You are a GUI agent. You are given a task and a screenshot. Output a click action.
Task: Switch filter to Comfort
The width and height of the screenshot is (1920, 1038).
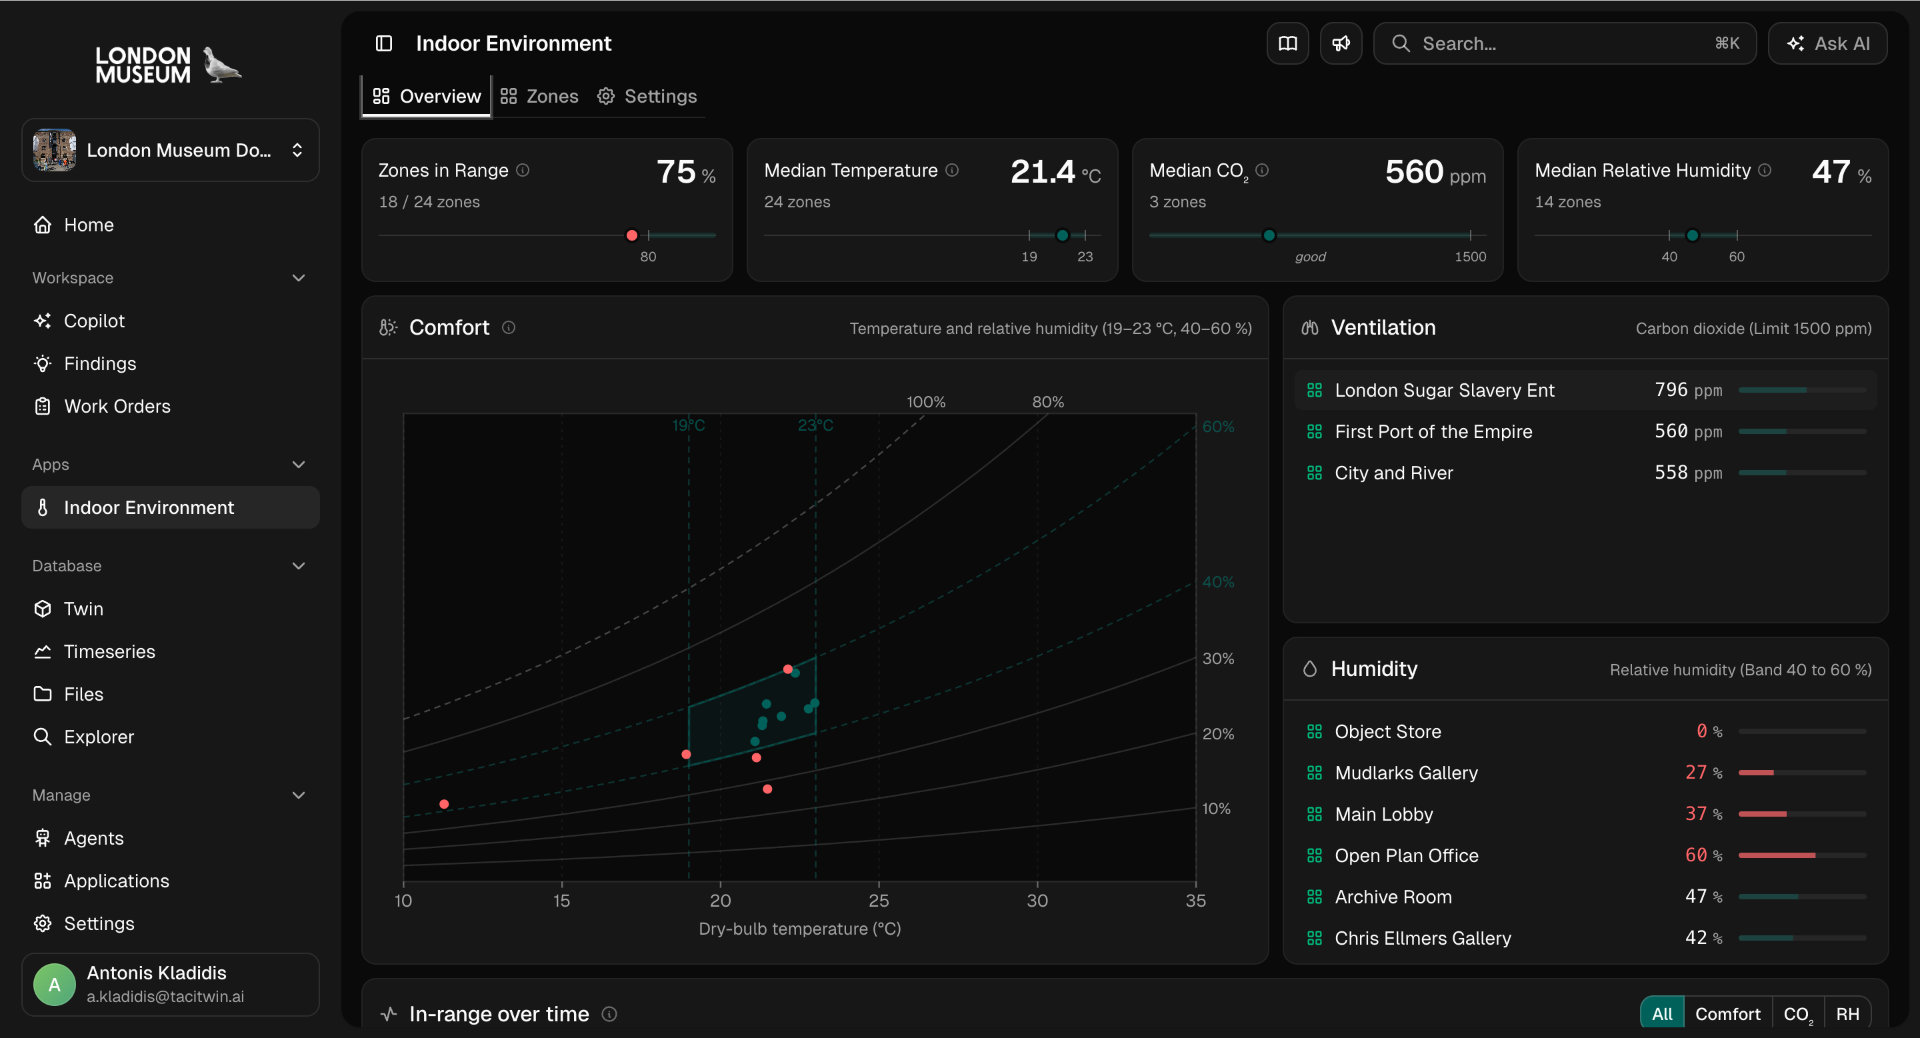pos(1728,1014)
